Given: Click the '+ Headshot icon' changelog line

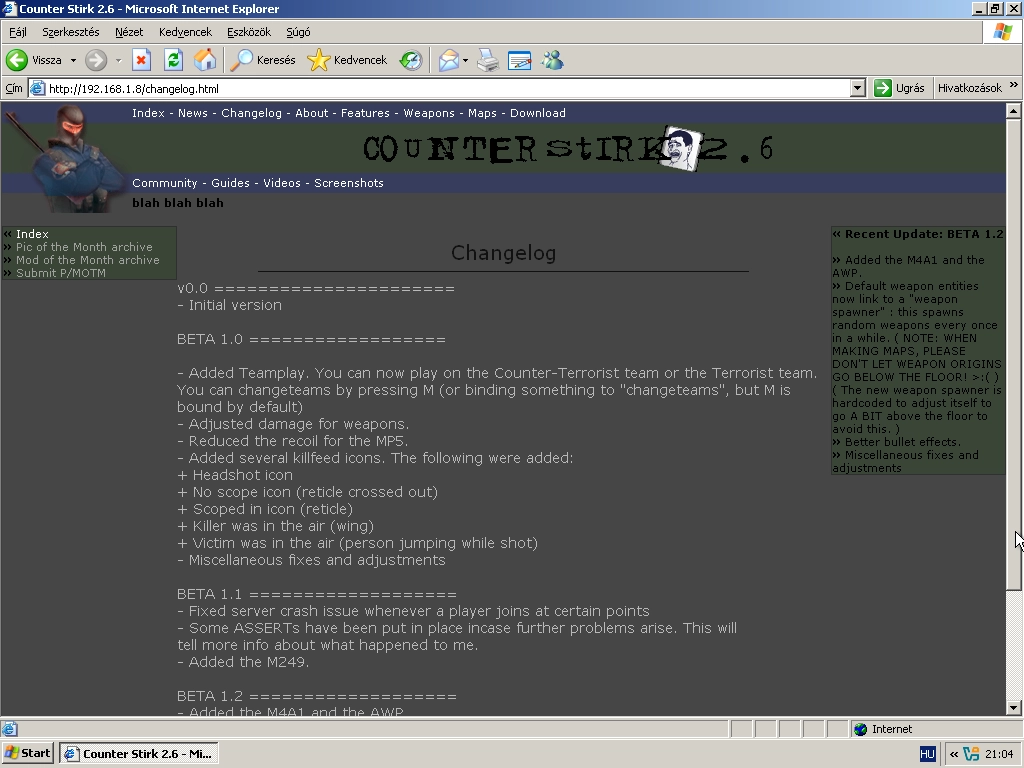Looking at the screenshot, I should [235, 475].
